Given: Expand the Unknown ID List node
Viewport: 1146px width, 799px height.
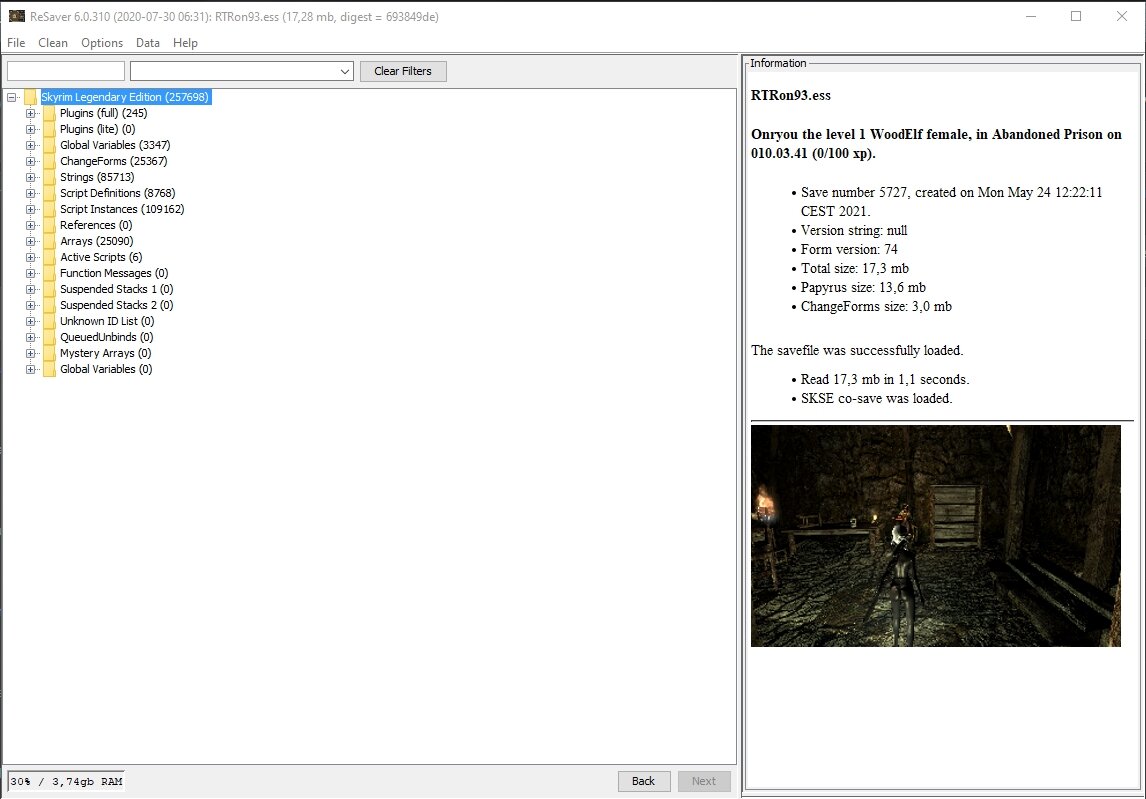Looking at the screenshot, I should click(31, 322).
